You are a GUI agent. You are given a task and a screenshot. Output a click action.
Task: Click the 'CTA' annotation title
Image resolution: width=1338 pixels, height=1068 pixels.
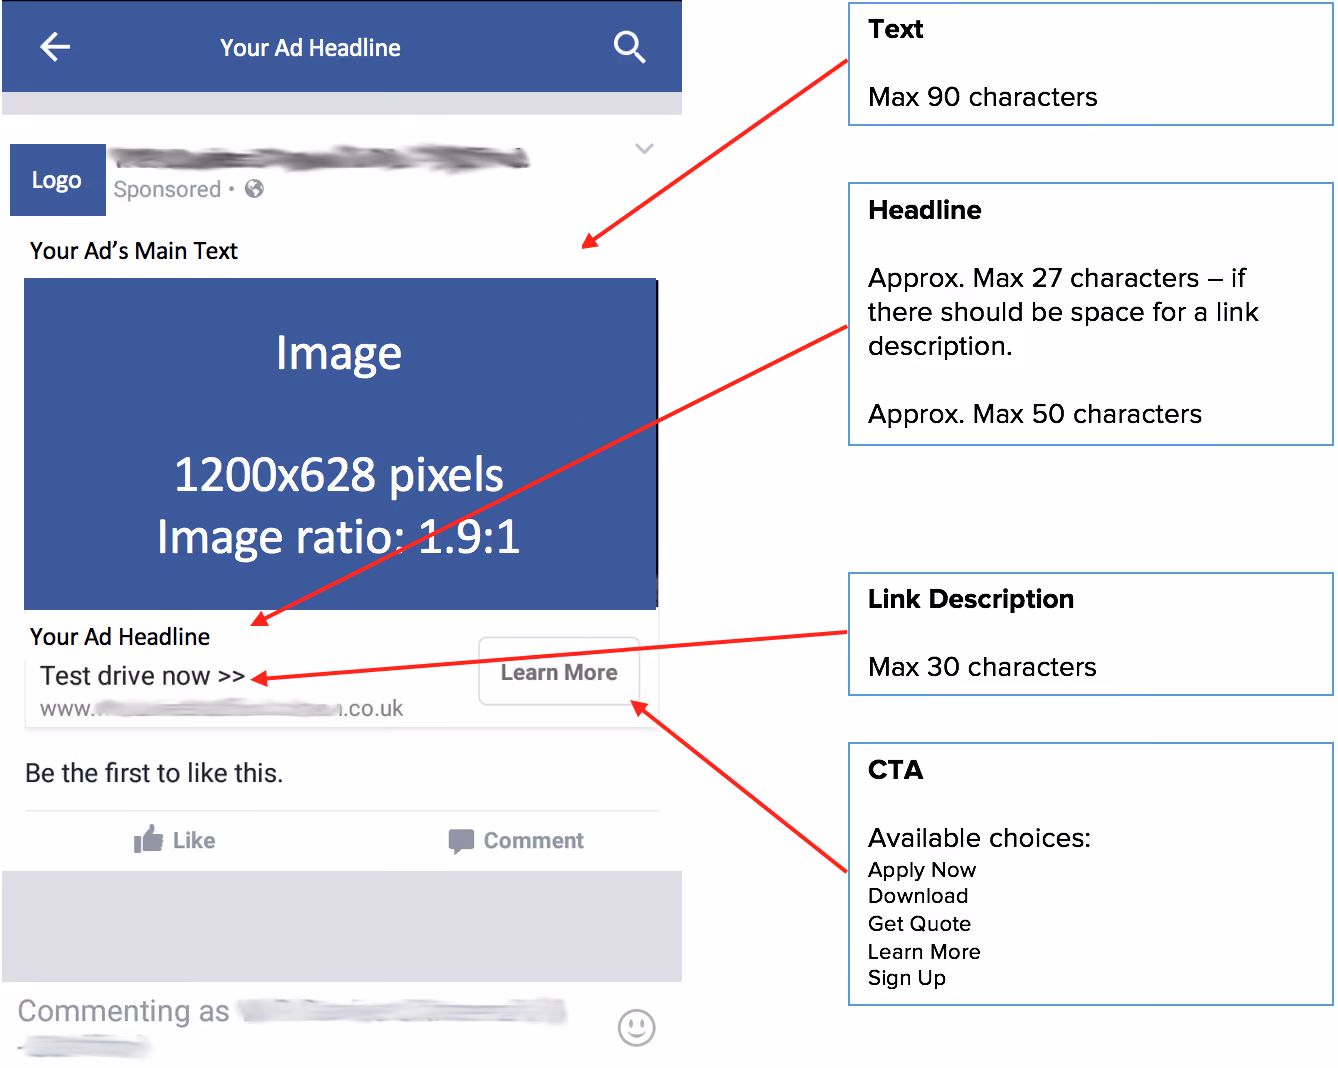[896, 770]
